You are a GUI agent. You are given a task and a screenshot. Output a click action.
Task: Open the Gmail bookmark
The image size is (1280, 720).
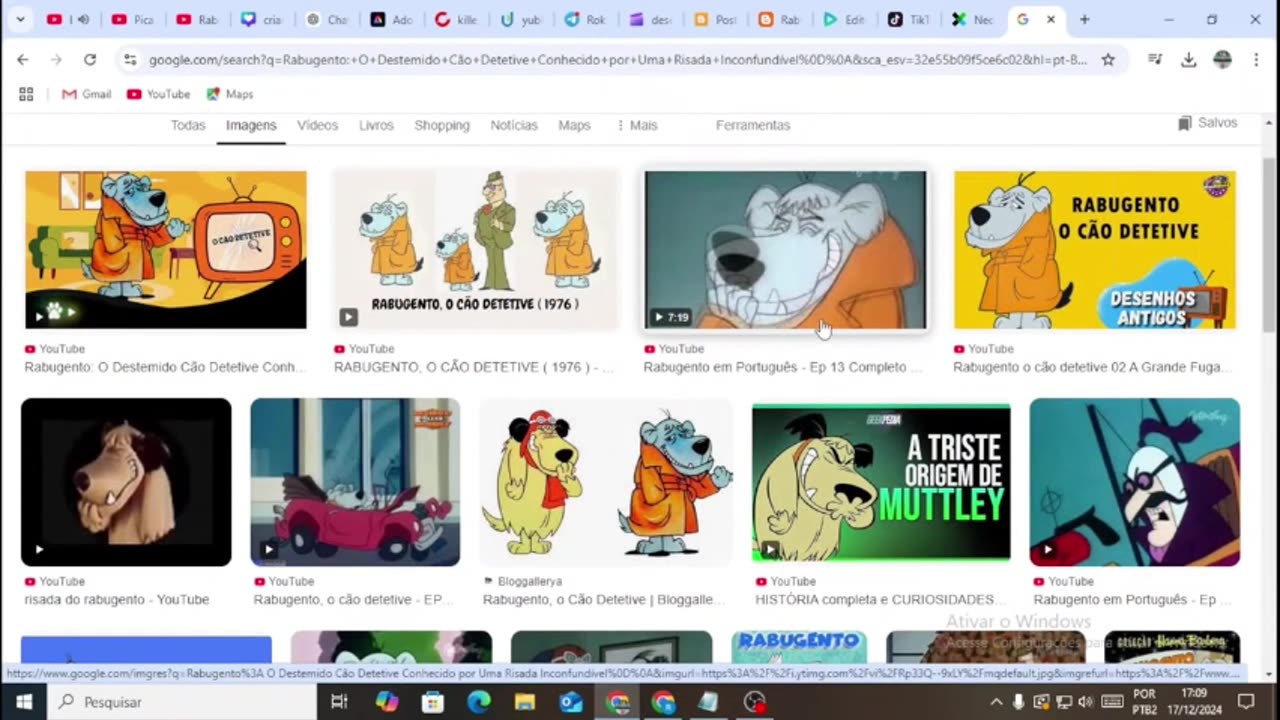[x=86, y=94]
